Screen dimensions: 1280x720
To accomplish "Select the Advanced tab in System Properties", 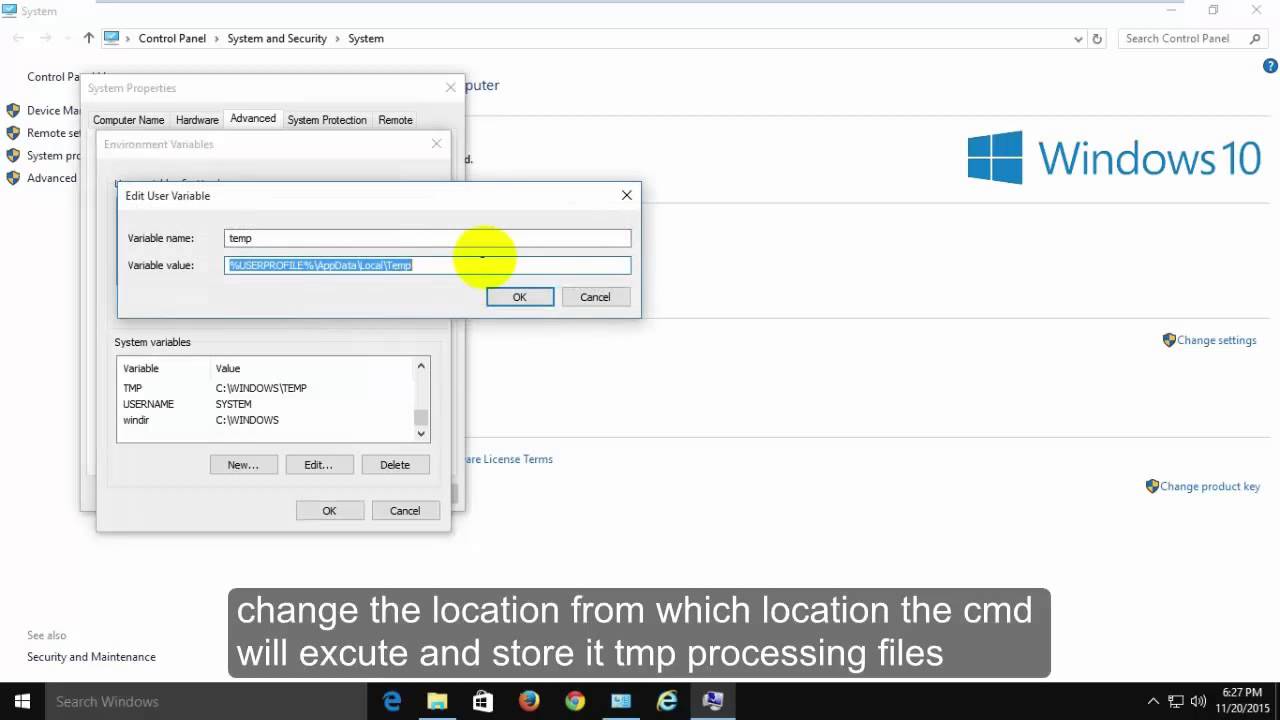I will pos(253,118).
